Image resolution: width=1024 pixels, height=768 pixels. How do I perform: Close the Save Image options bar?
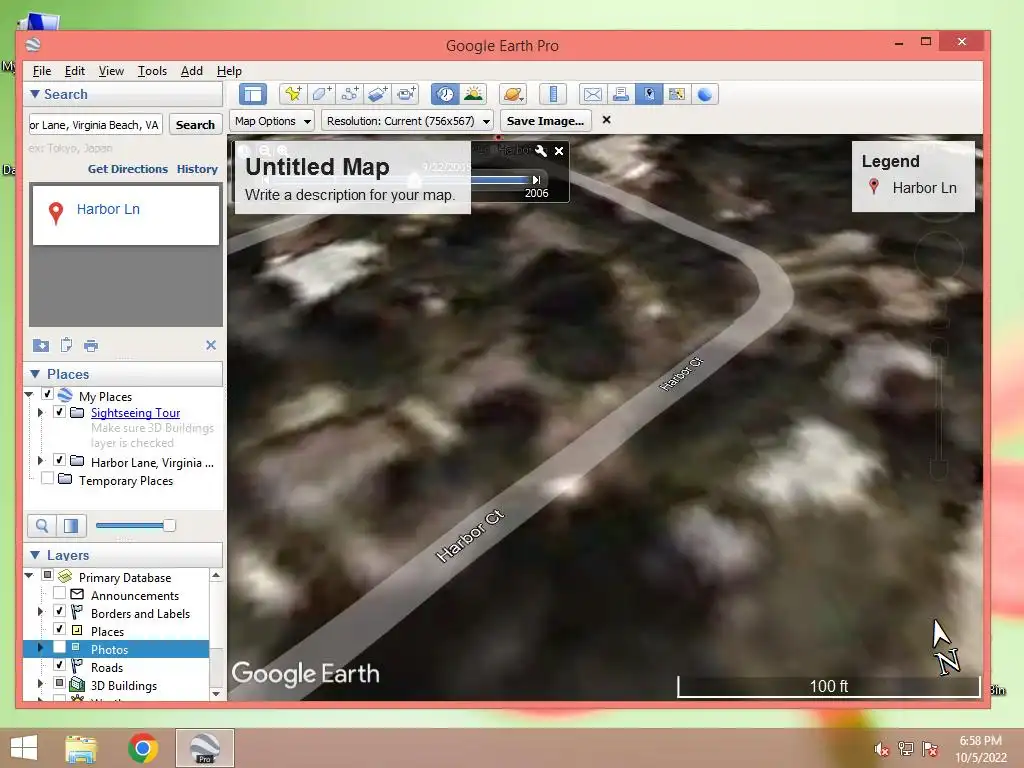(x=607, y=120)
